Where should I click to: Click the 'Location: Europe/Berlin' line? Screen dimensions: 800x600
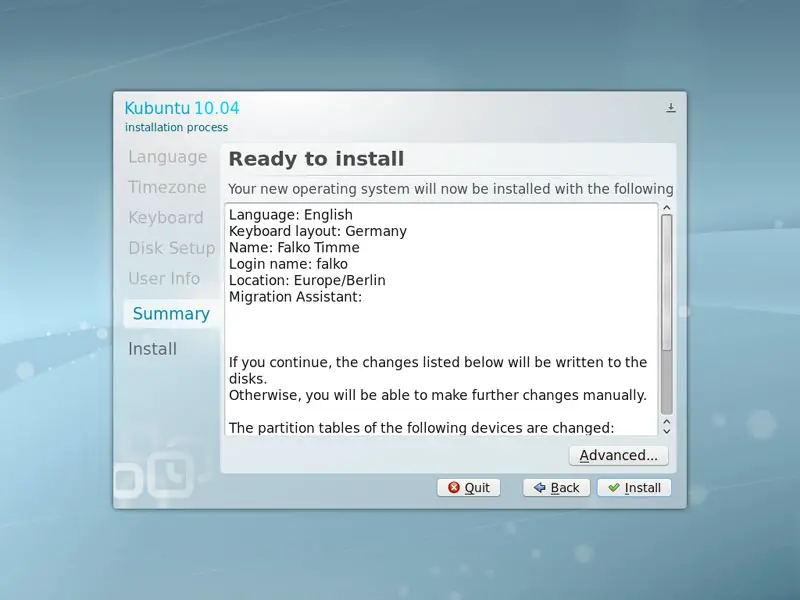click(x=307, y=280)
